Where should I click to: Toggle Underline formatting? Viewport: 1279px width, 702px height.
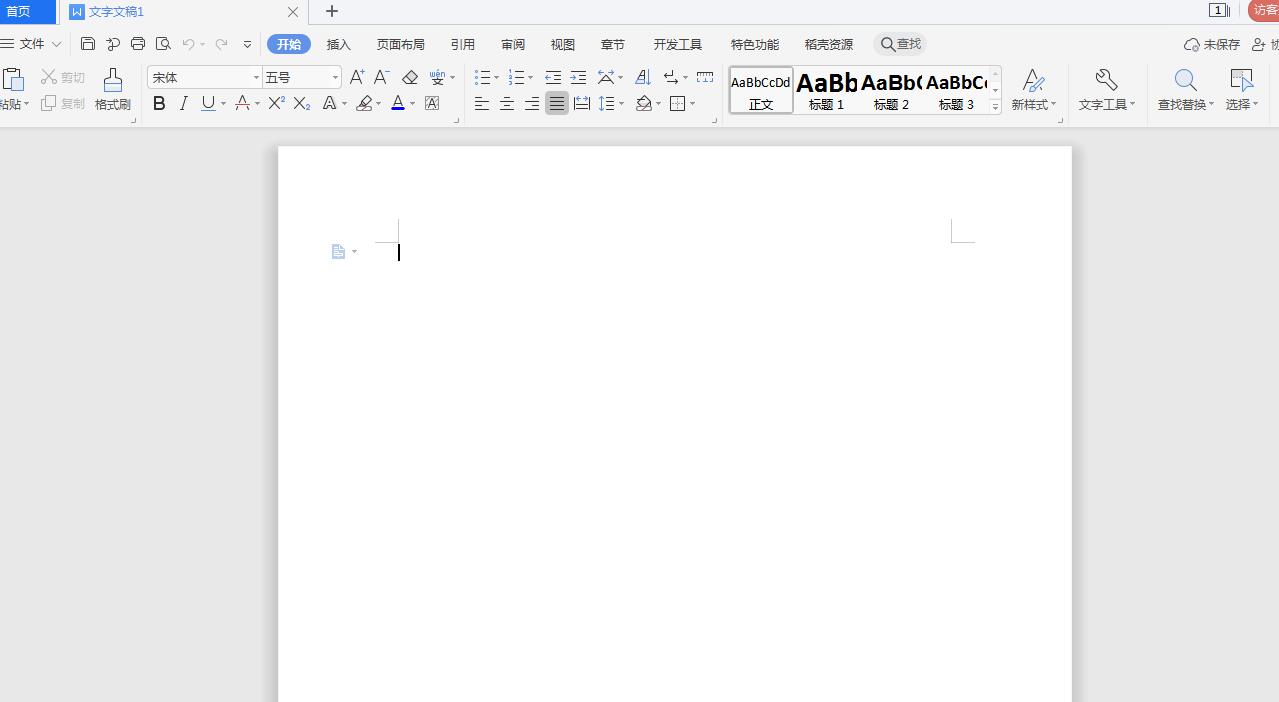click(208, 103)
